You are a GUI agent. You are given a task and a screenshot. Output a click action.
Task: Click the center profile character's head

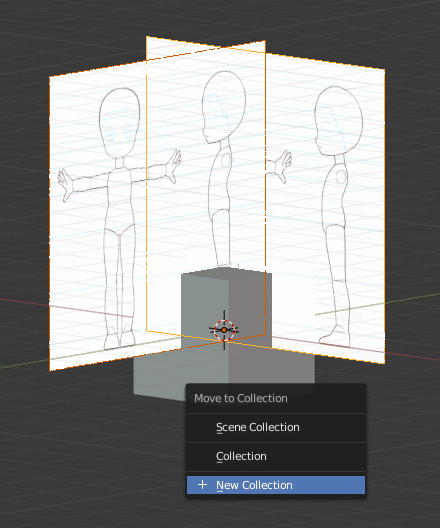(x=223, y=107)
